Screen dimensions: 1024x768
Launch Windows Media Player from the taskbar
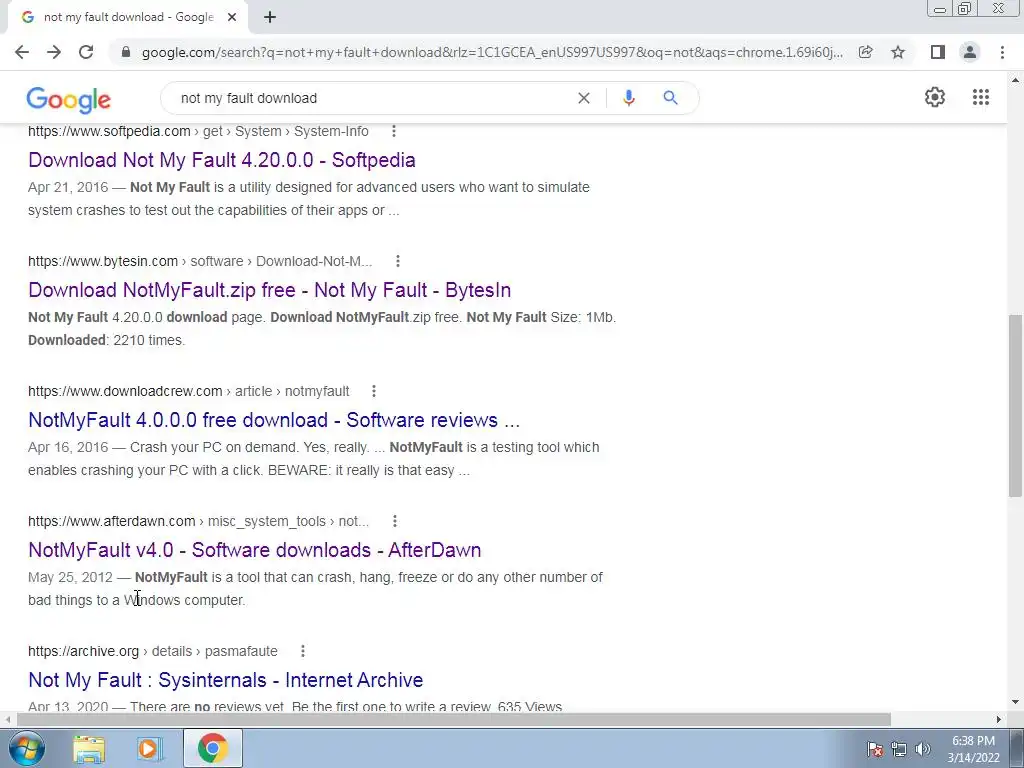point(149,748)
